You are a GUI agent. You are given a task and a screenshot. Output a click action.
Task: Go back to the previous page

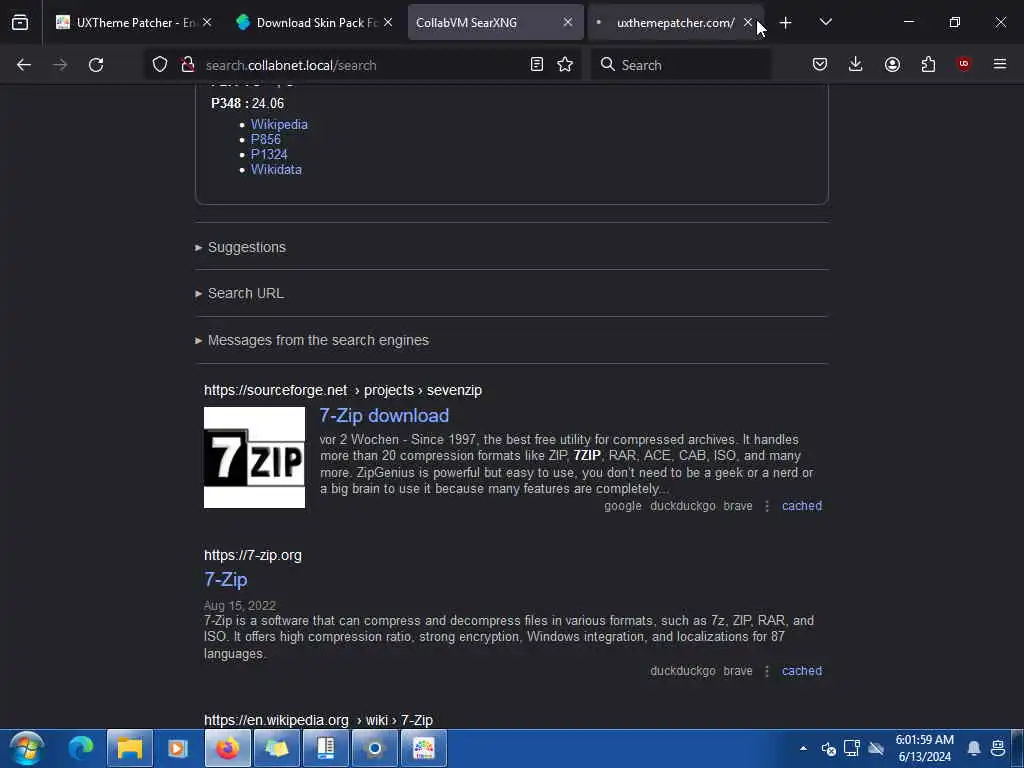tap(24, 65)
